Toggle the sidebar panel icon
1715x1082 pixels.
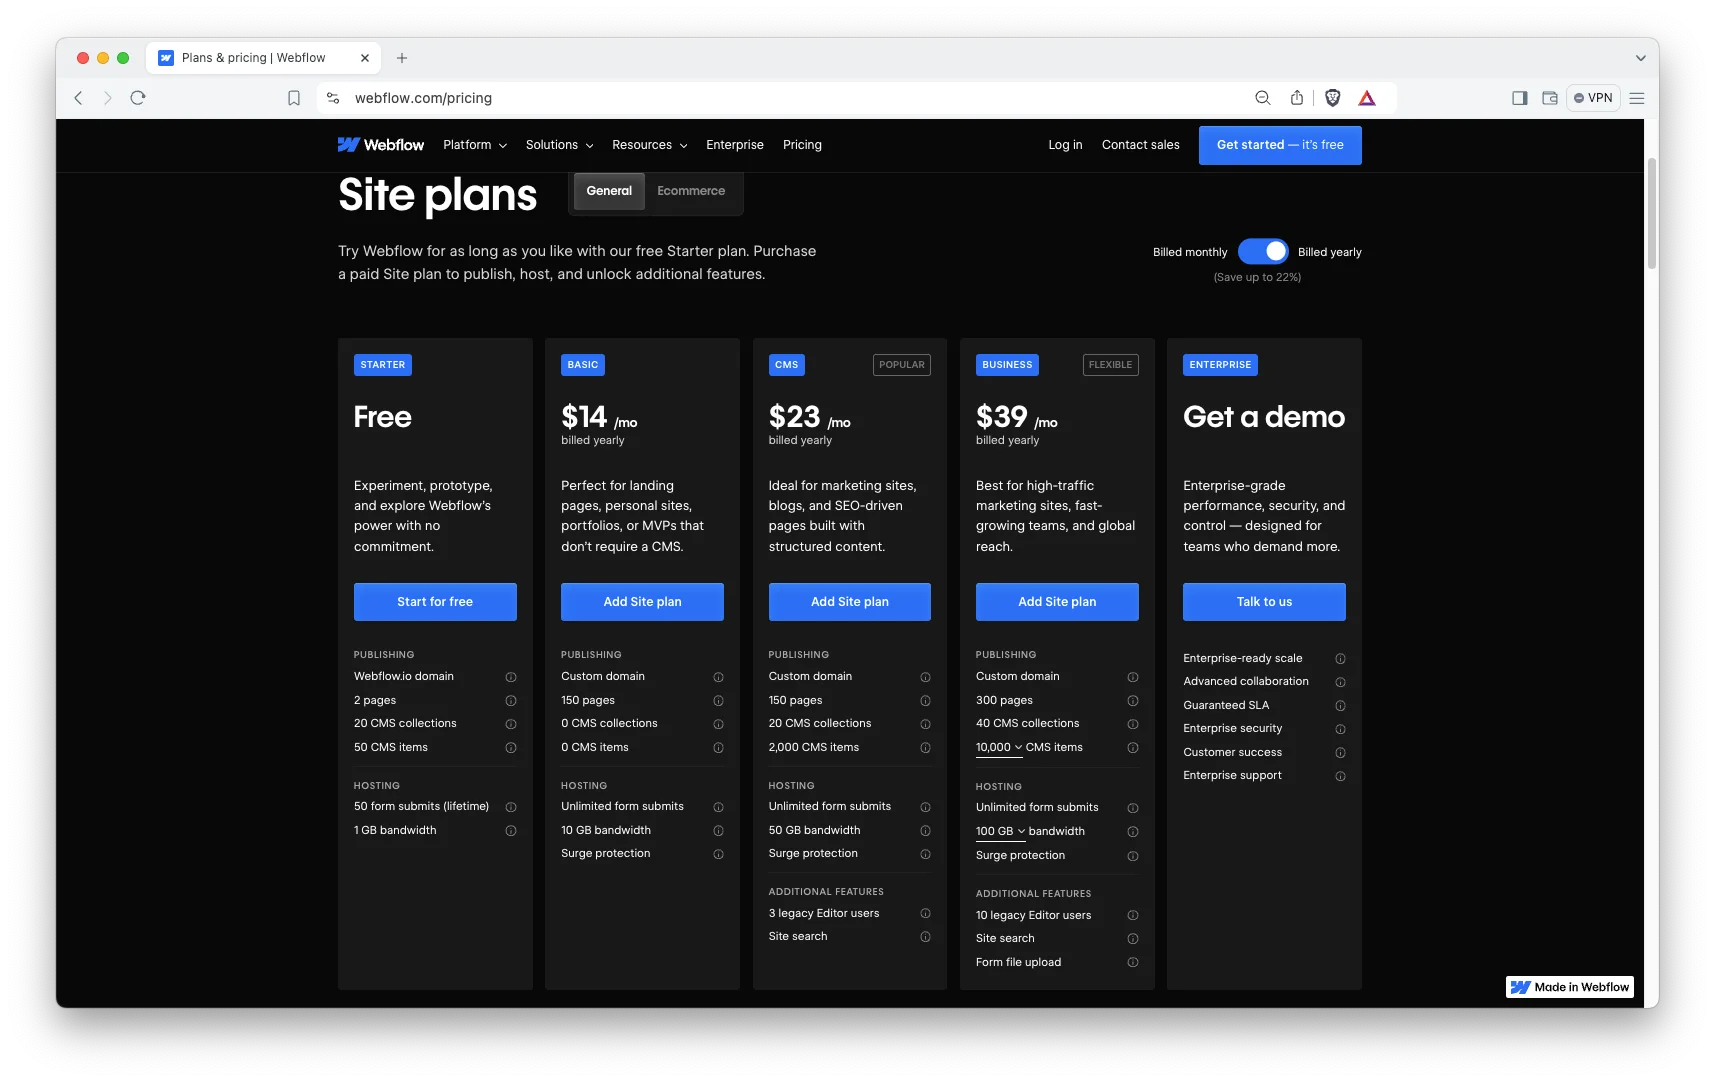1519,98
